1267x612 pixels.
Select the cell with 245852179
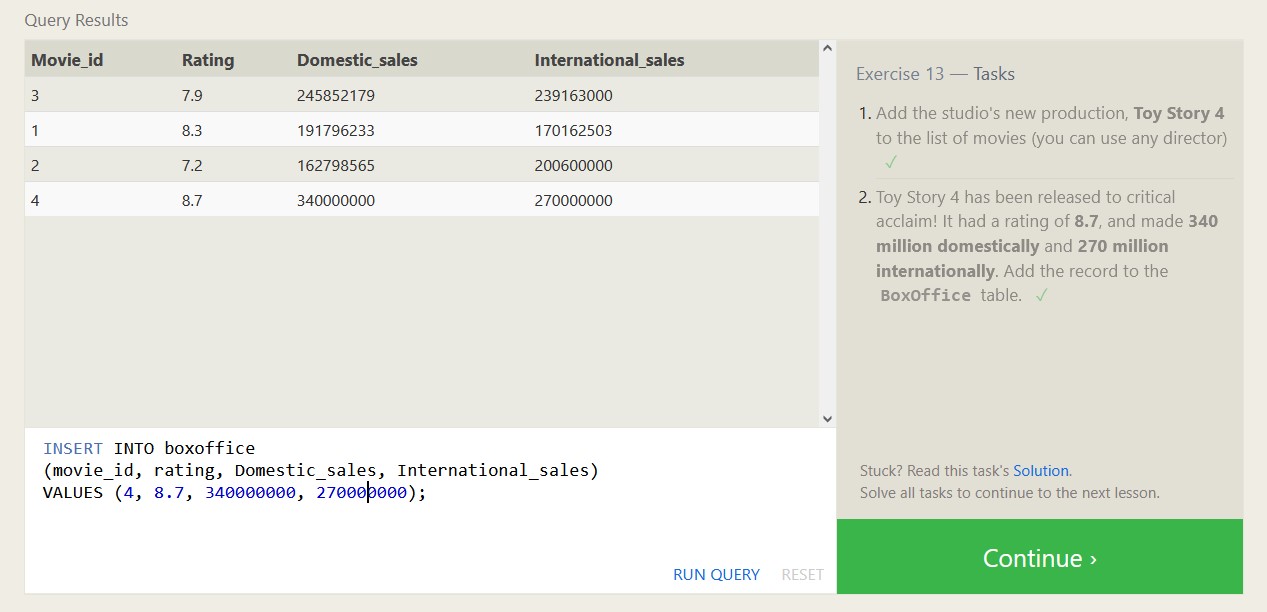pyautogui.click(x=336, y=96)
